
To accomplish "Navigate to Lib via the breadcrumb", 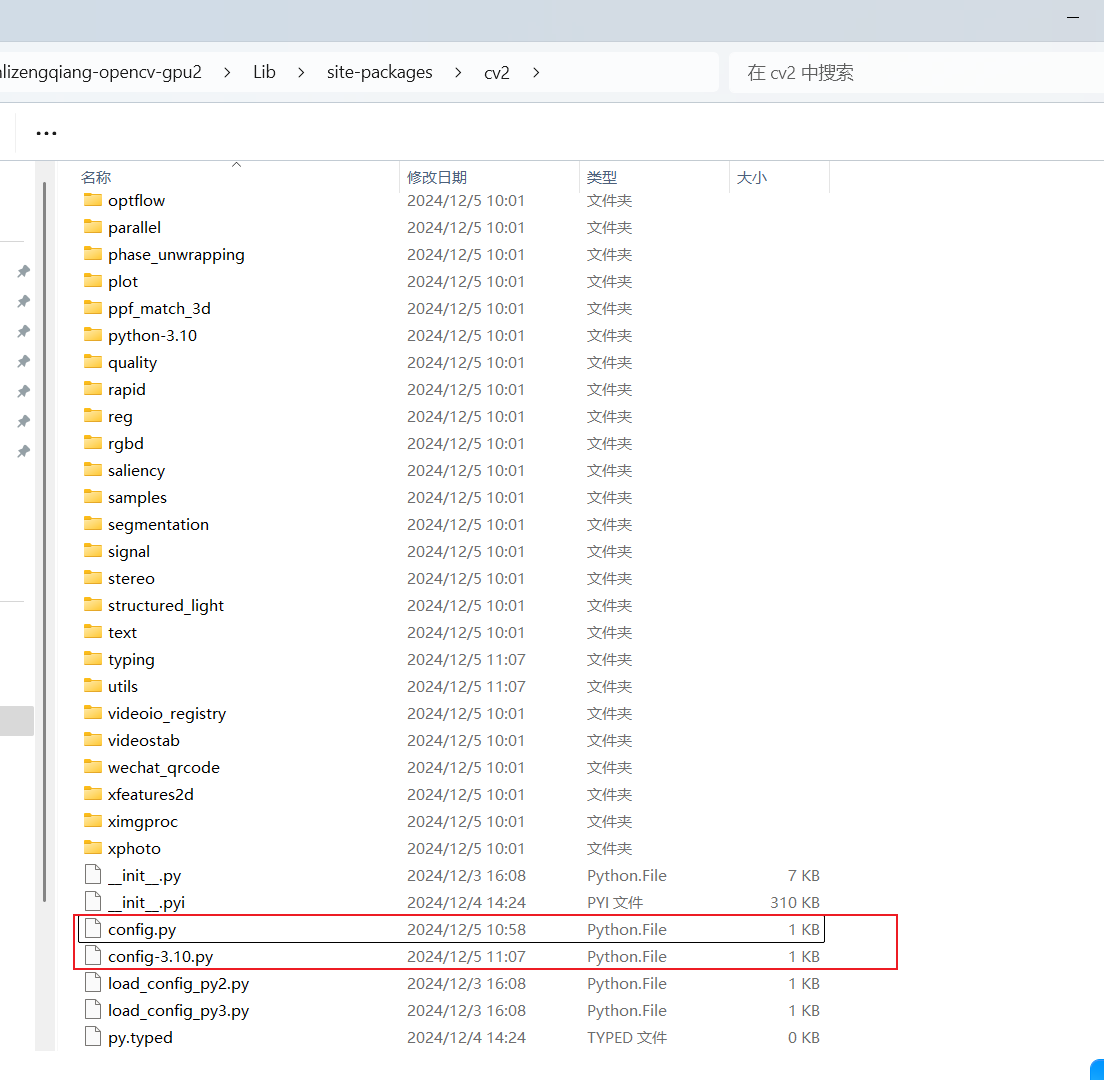I will point(264,72).
